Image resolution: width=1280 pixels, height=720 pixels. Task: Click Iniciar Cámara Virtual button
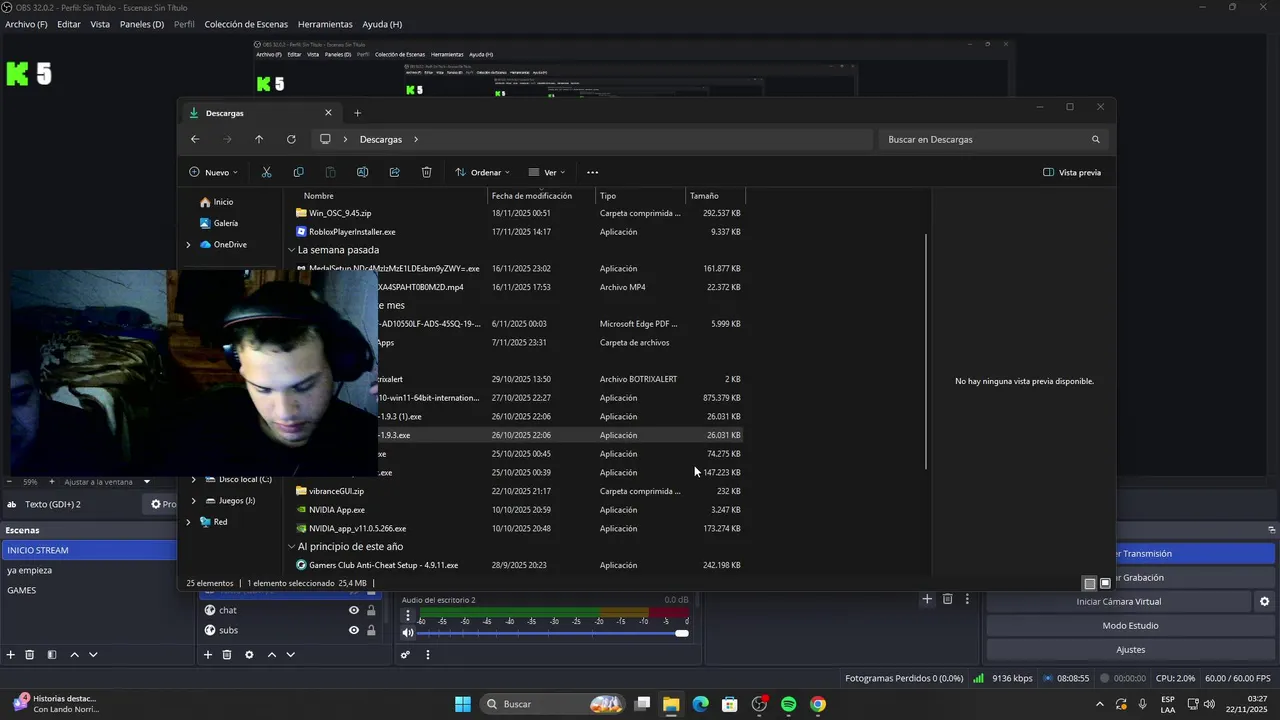1118,601
